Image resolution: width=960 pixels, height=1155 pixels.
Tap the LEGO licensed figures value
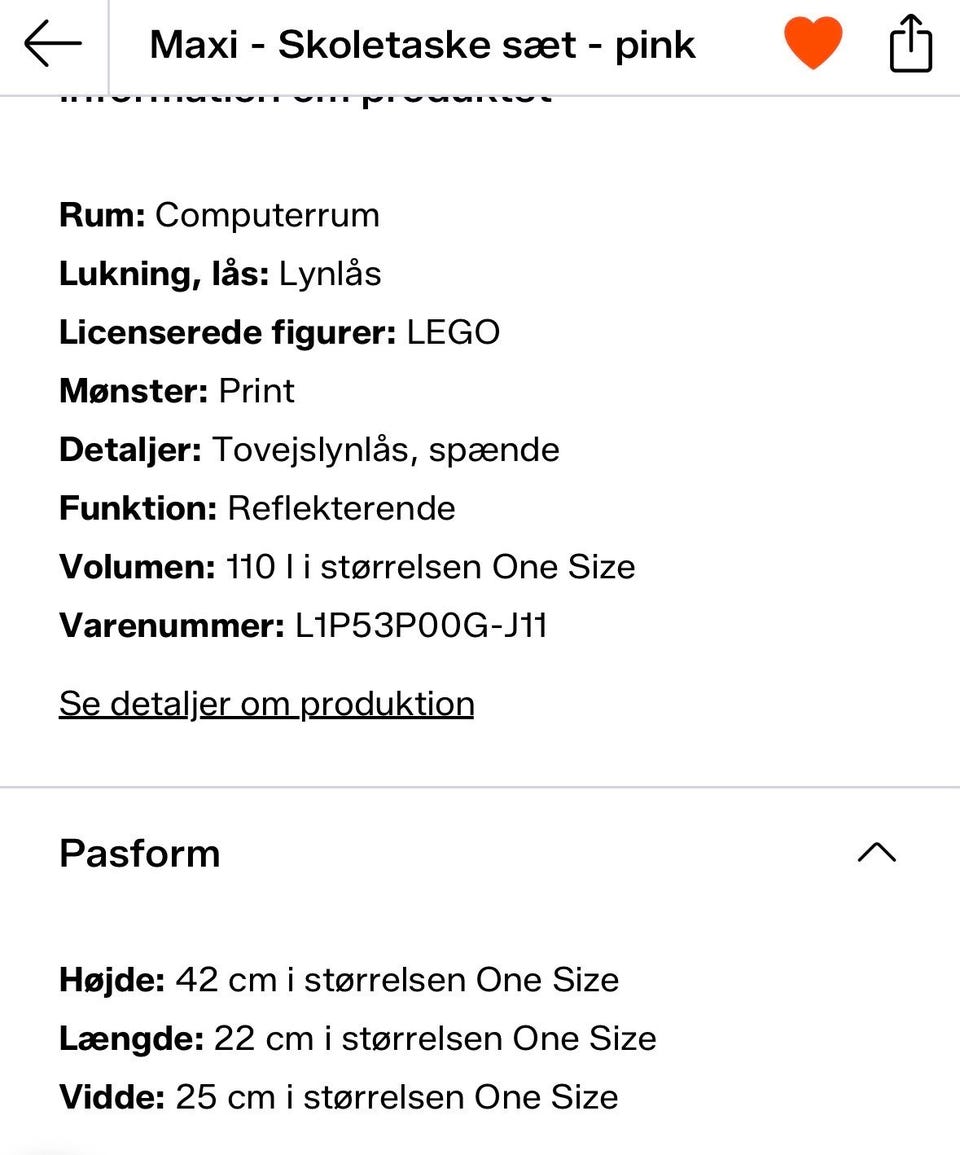pyautogui.click(x=453, y=332)
